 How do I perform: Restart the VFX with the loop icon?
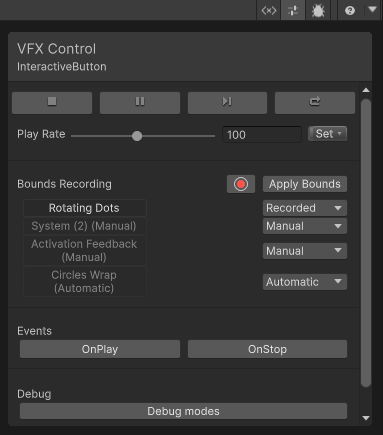[315, 103]
